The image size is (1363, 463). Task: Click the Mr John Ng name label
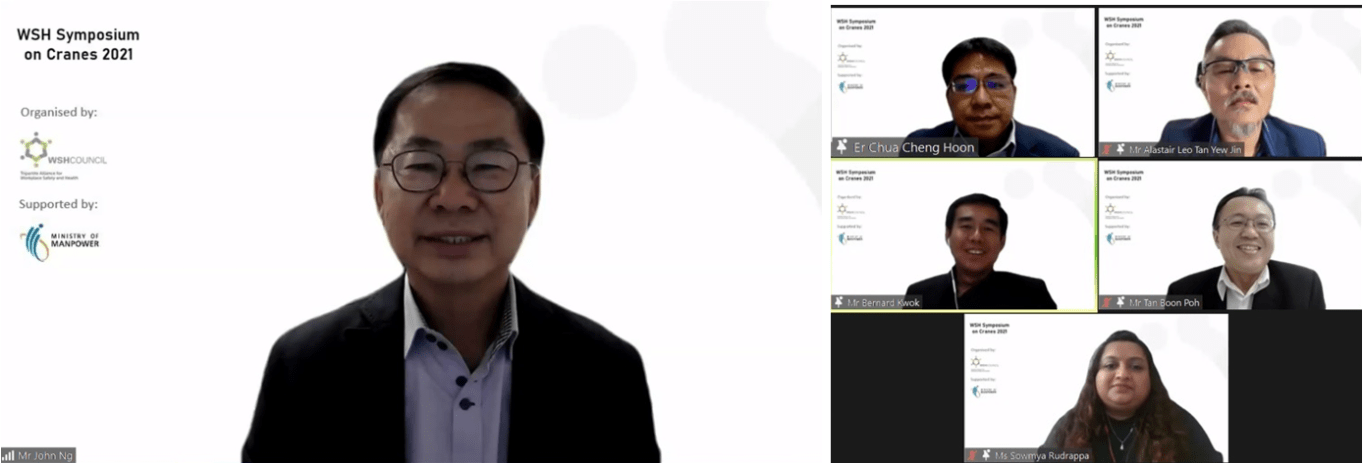click(45, 456)
